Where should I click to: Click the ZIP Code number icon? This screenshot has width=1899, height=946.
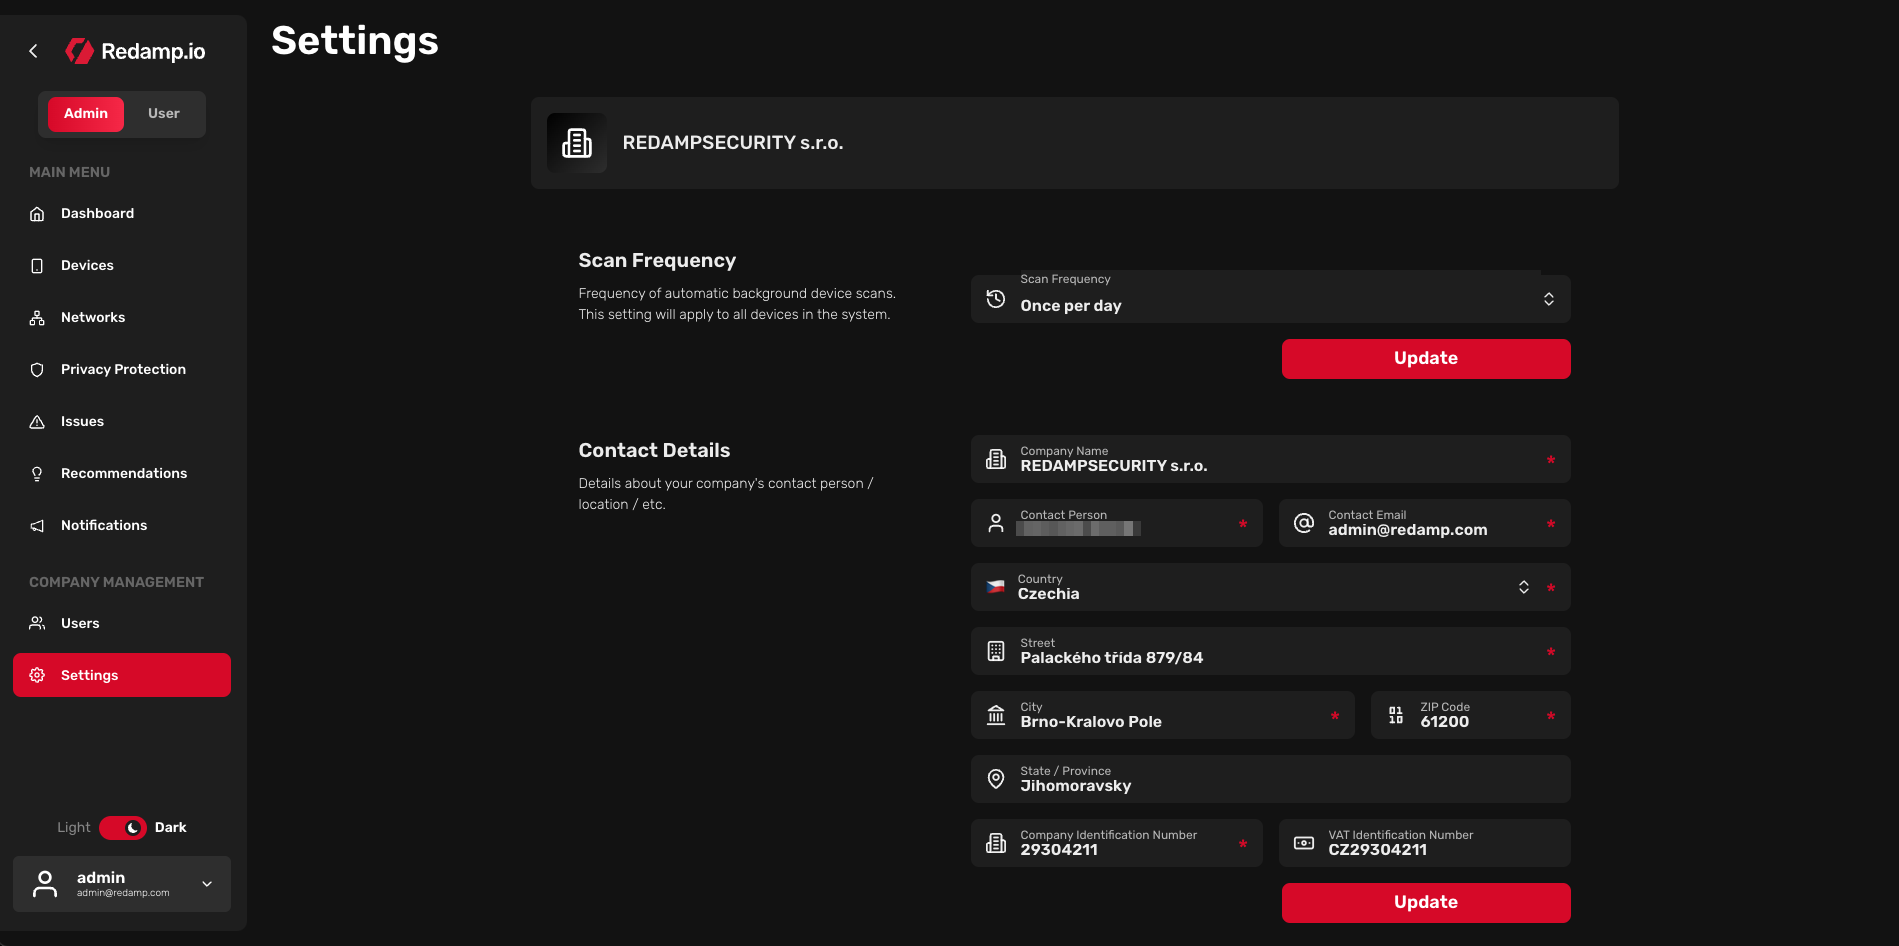(1396, 715)
